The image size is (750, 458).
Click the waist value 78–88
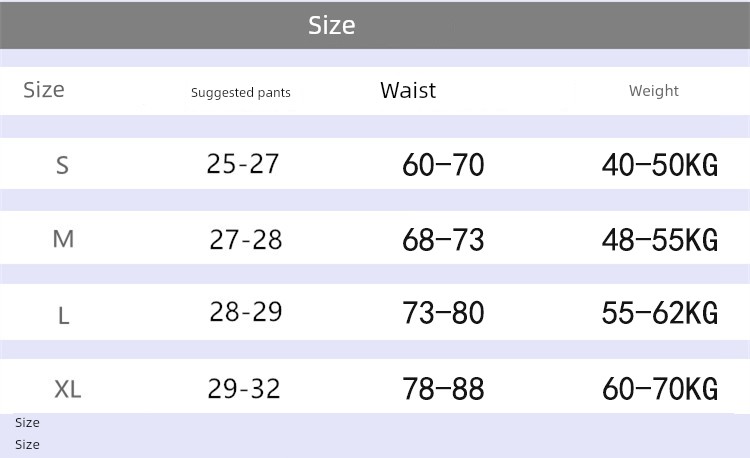coord(443,388)
